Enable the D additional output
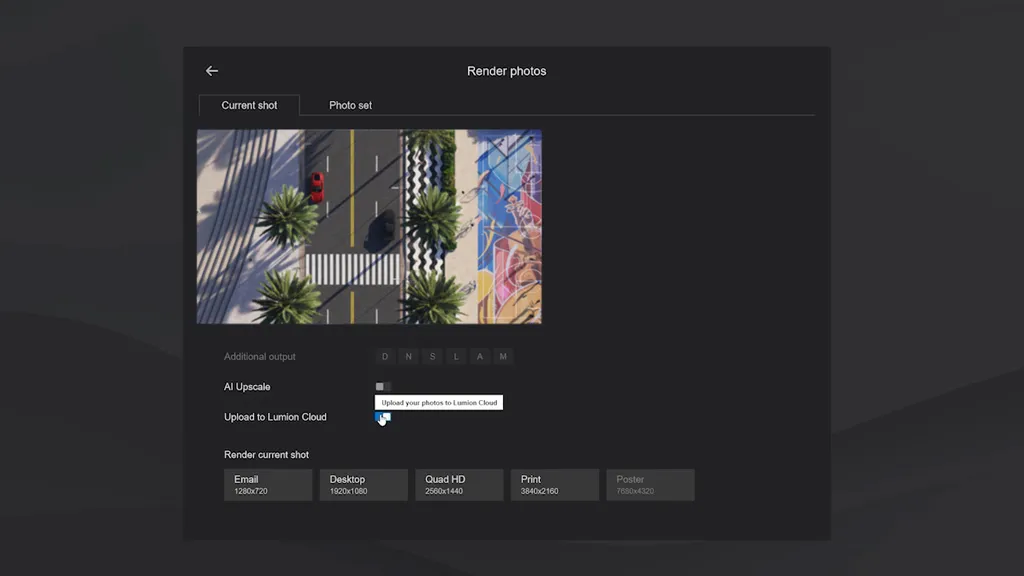The image size is (1024, 576). pos(385,357)
